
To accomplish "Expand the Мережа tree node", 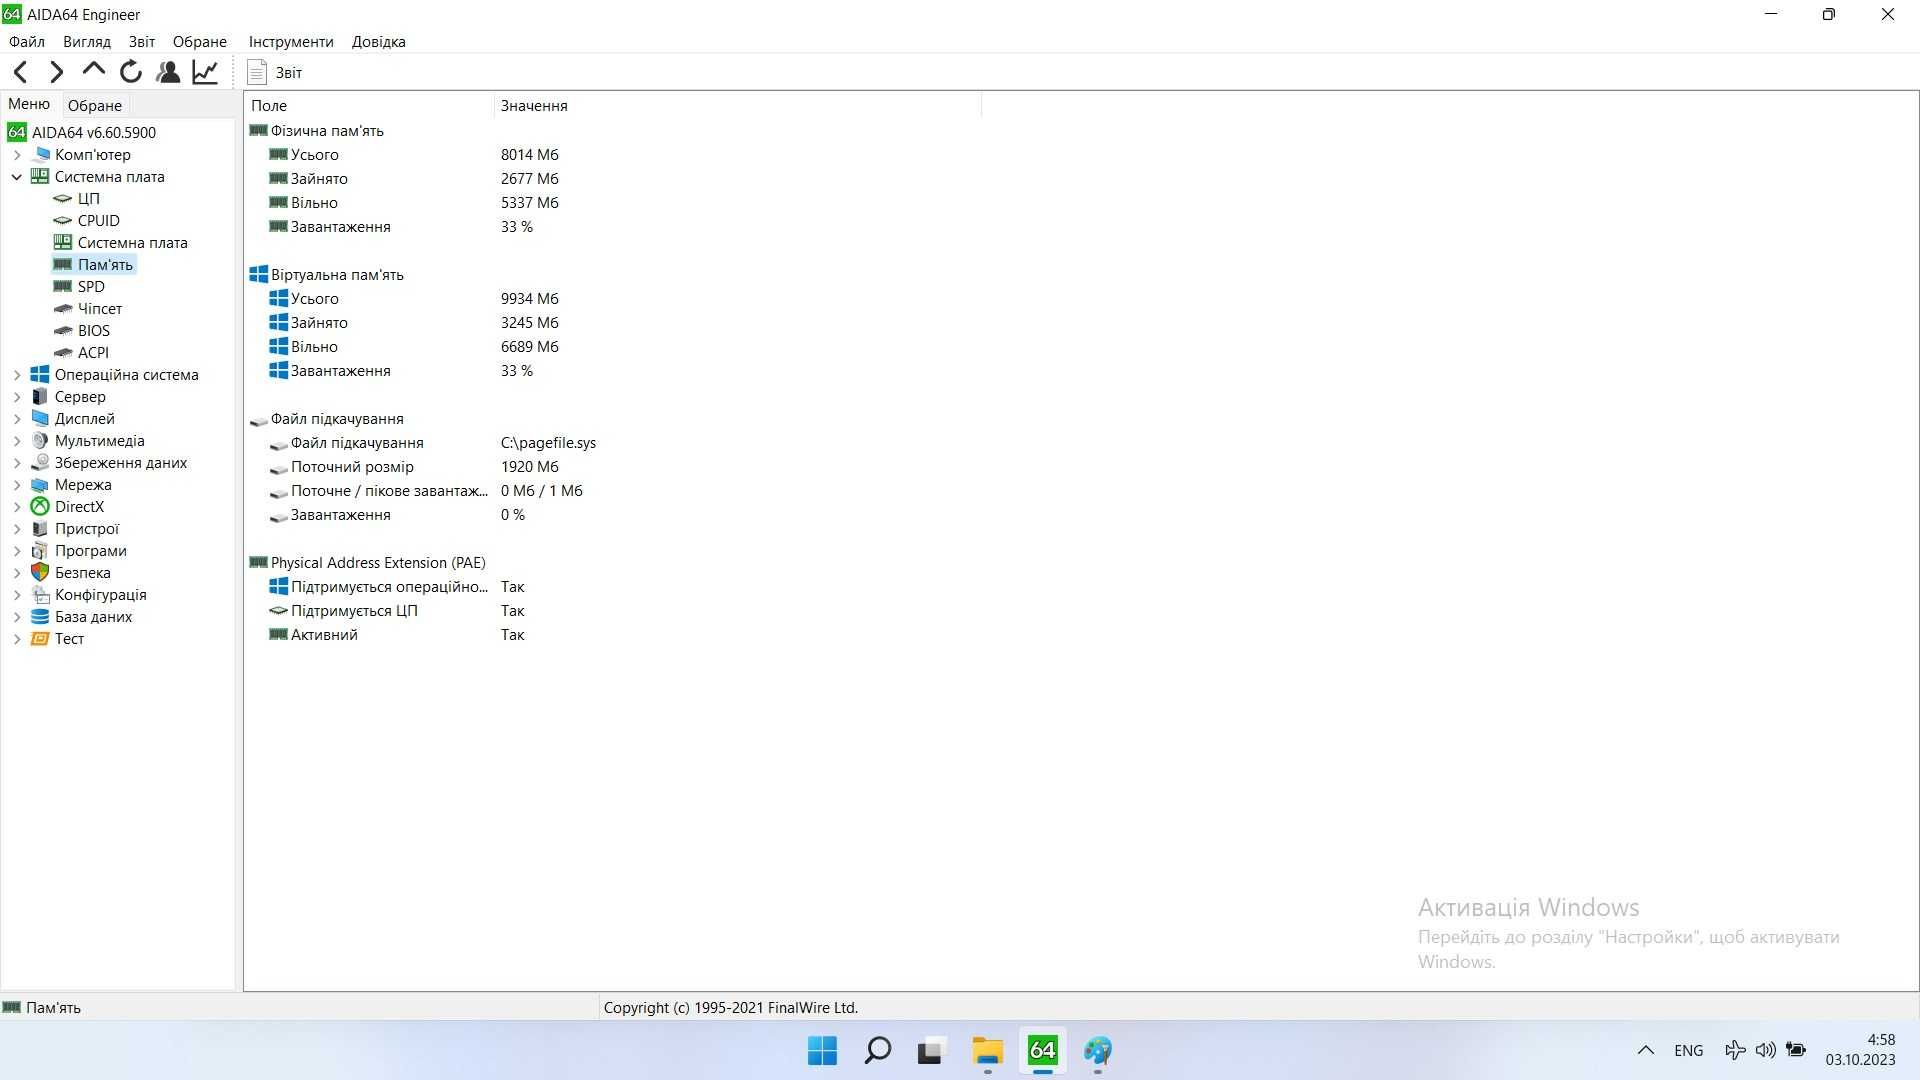I will (x=17, y=485).
